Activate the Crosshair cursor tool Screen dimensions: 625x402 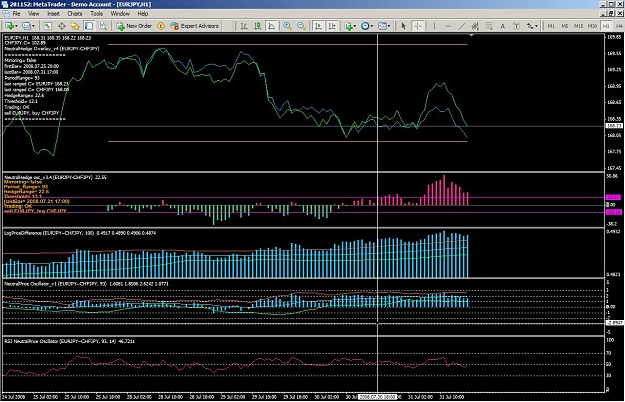click(x=417, y=26)
